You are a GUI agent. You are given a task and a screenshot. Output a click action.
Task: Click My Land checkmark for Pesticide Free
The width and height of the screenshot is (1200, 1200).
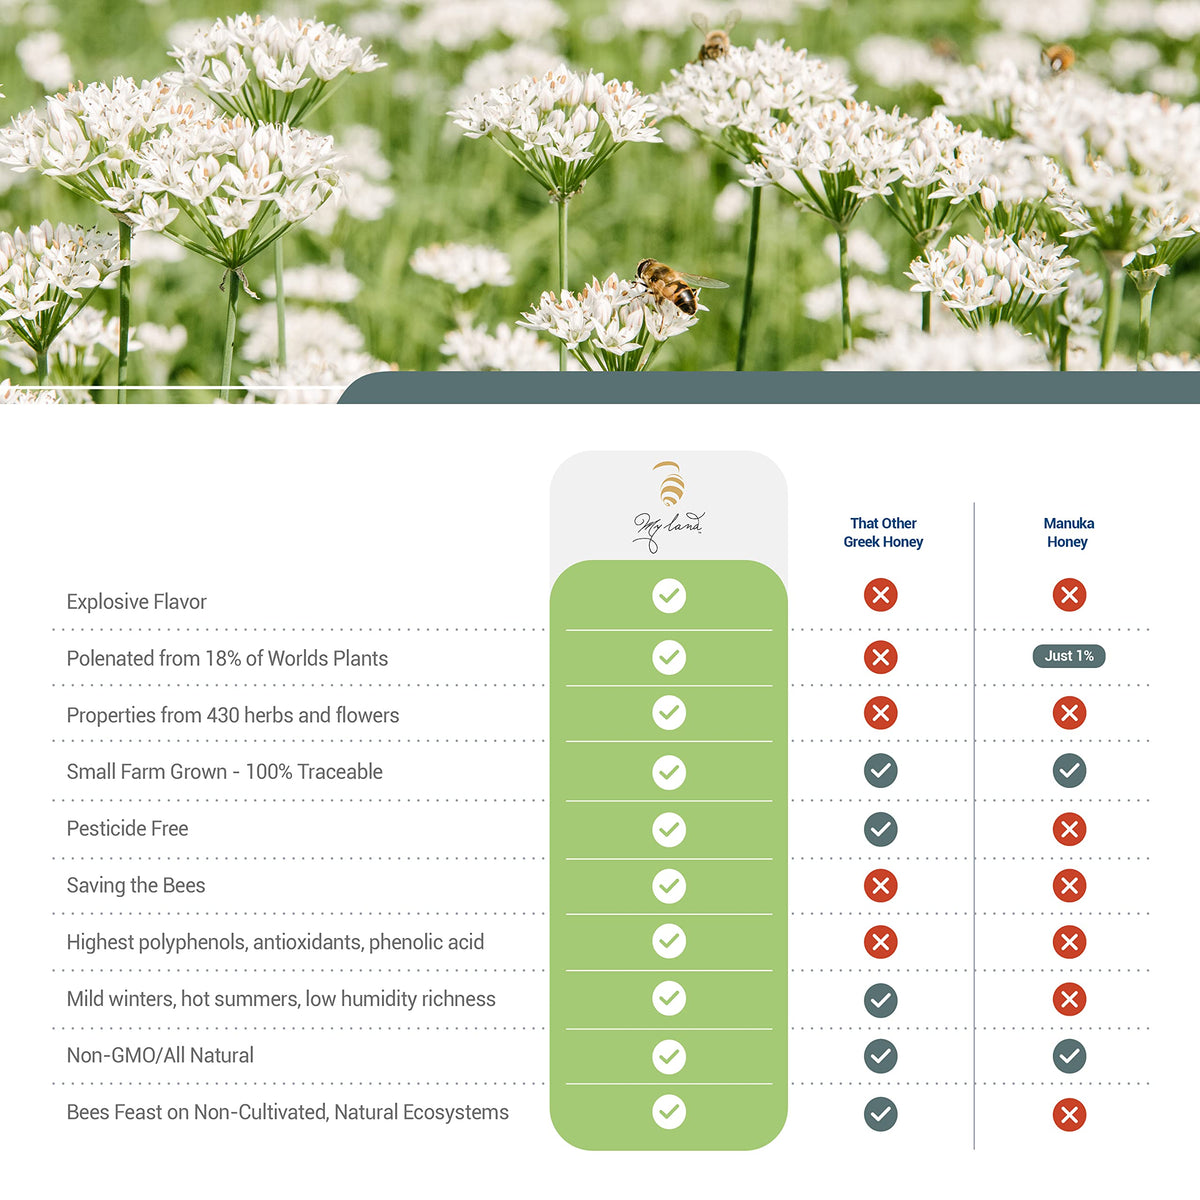(669, 829)
